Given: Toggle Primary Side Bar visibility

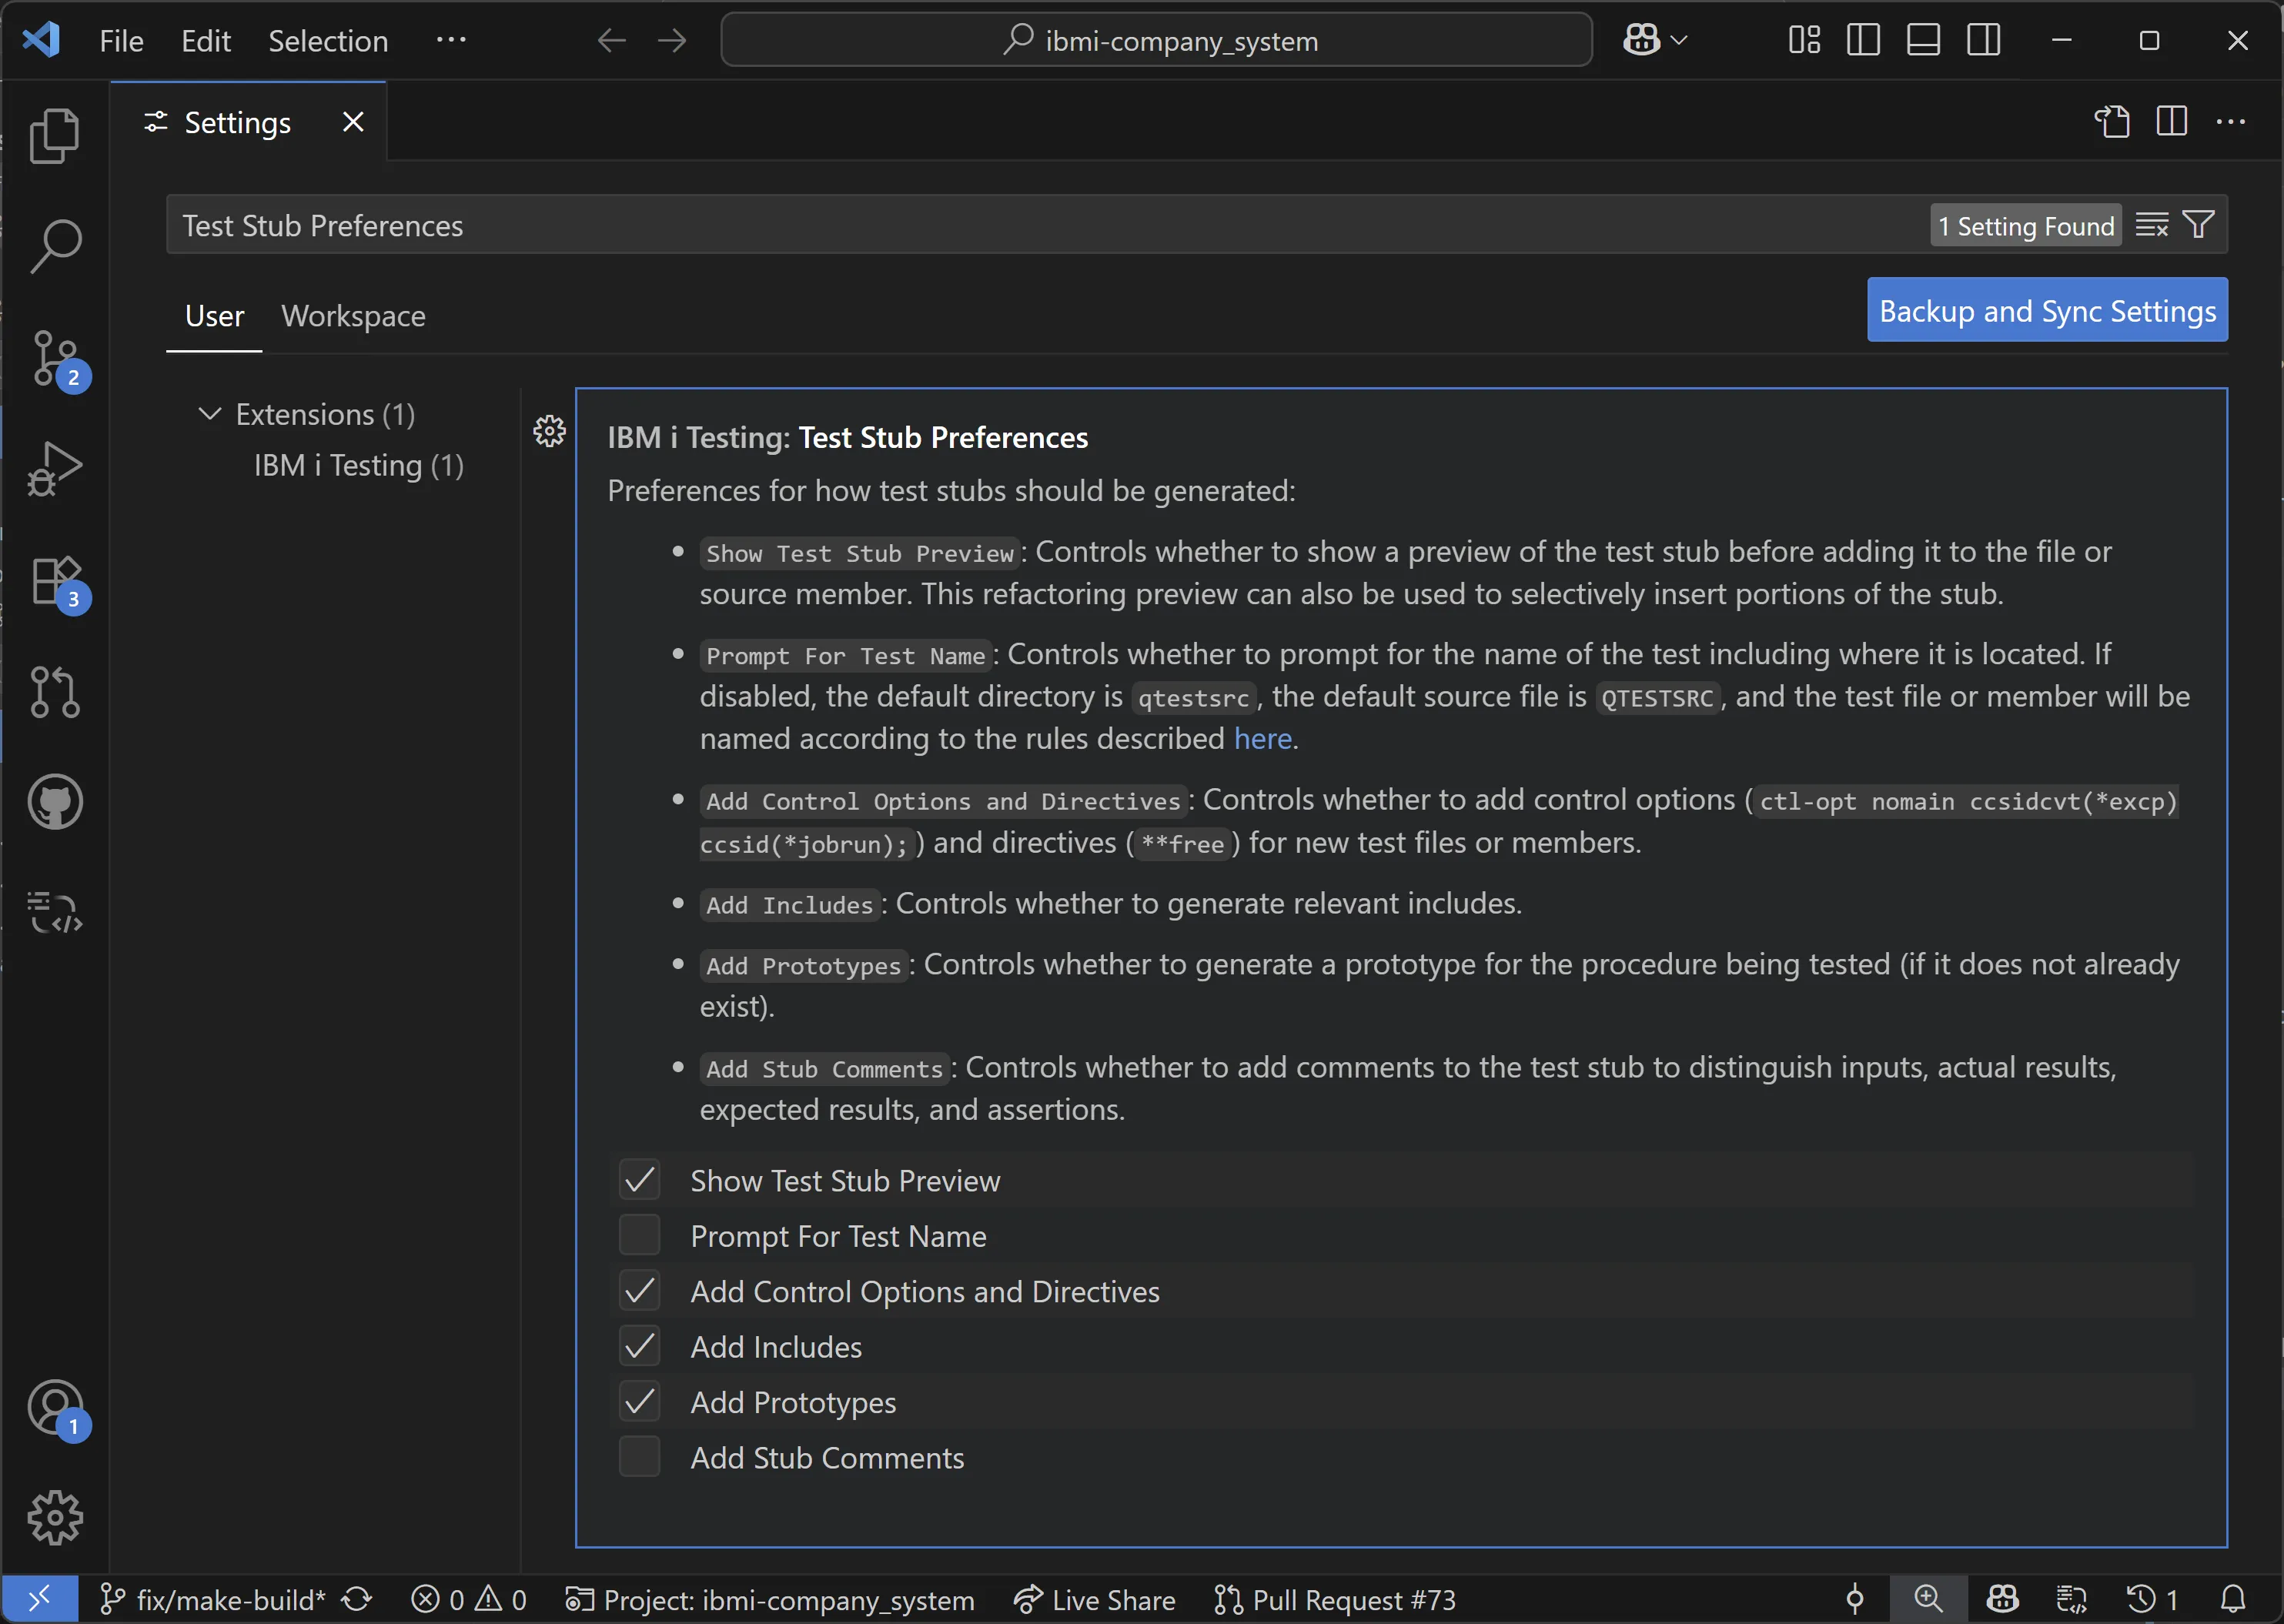Looking at the screenshot, I should point(1863,40).
